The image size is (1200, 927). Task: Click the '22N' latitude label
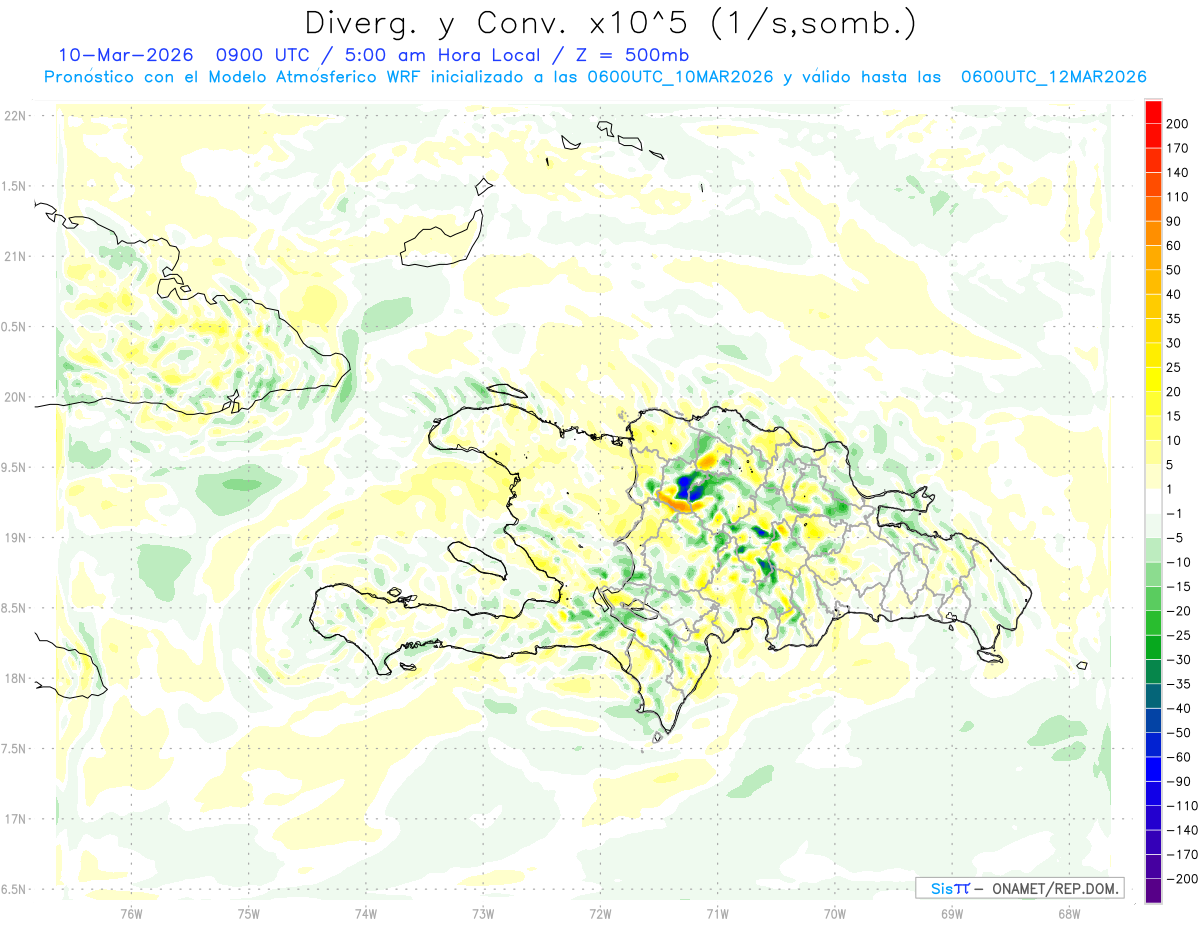pos(15,116)
